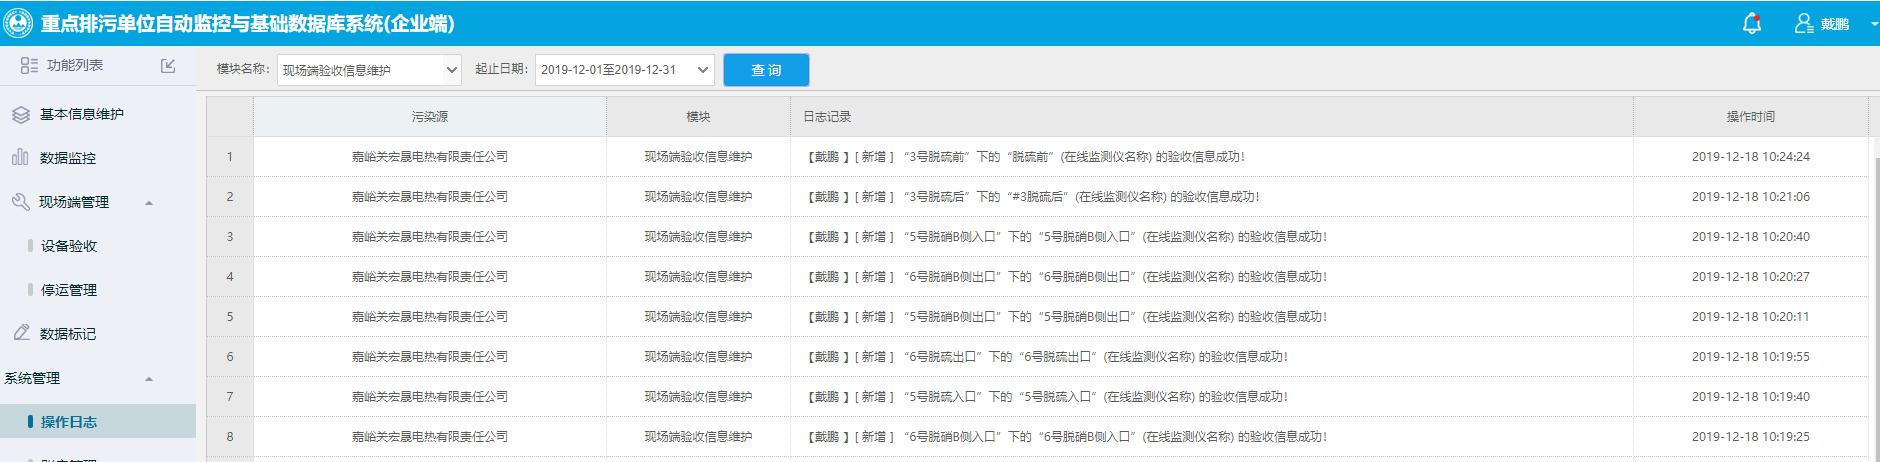Click the log entry for "3号脱硫后"
Image resolution: width=1880 pixels, height=462 pixels.
pos(1032,197)
